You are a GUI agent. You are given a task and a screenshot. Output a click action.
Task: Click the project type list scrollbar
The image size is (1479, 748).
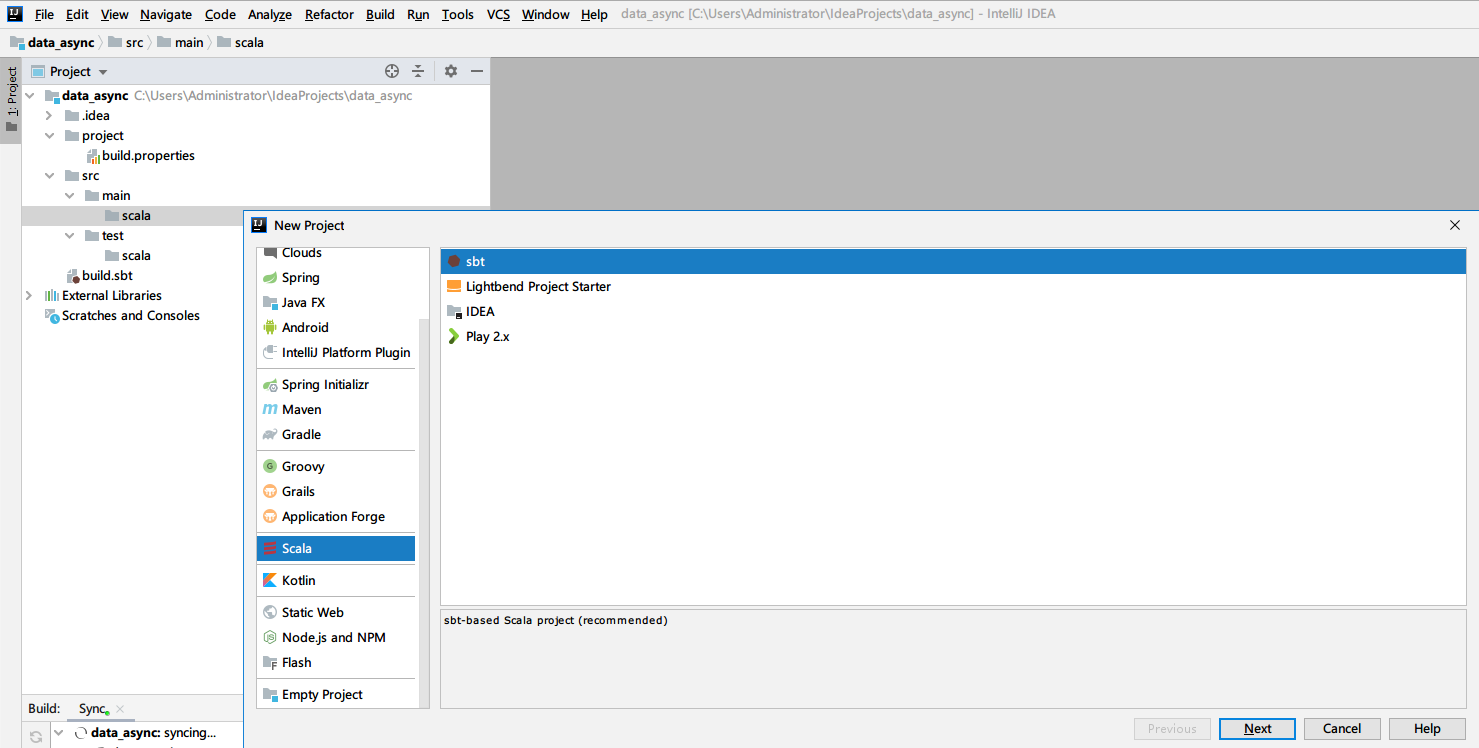424,515
